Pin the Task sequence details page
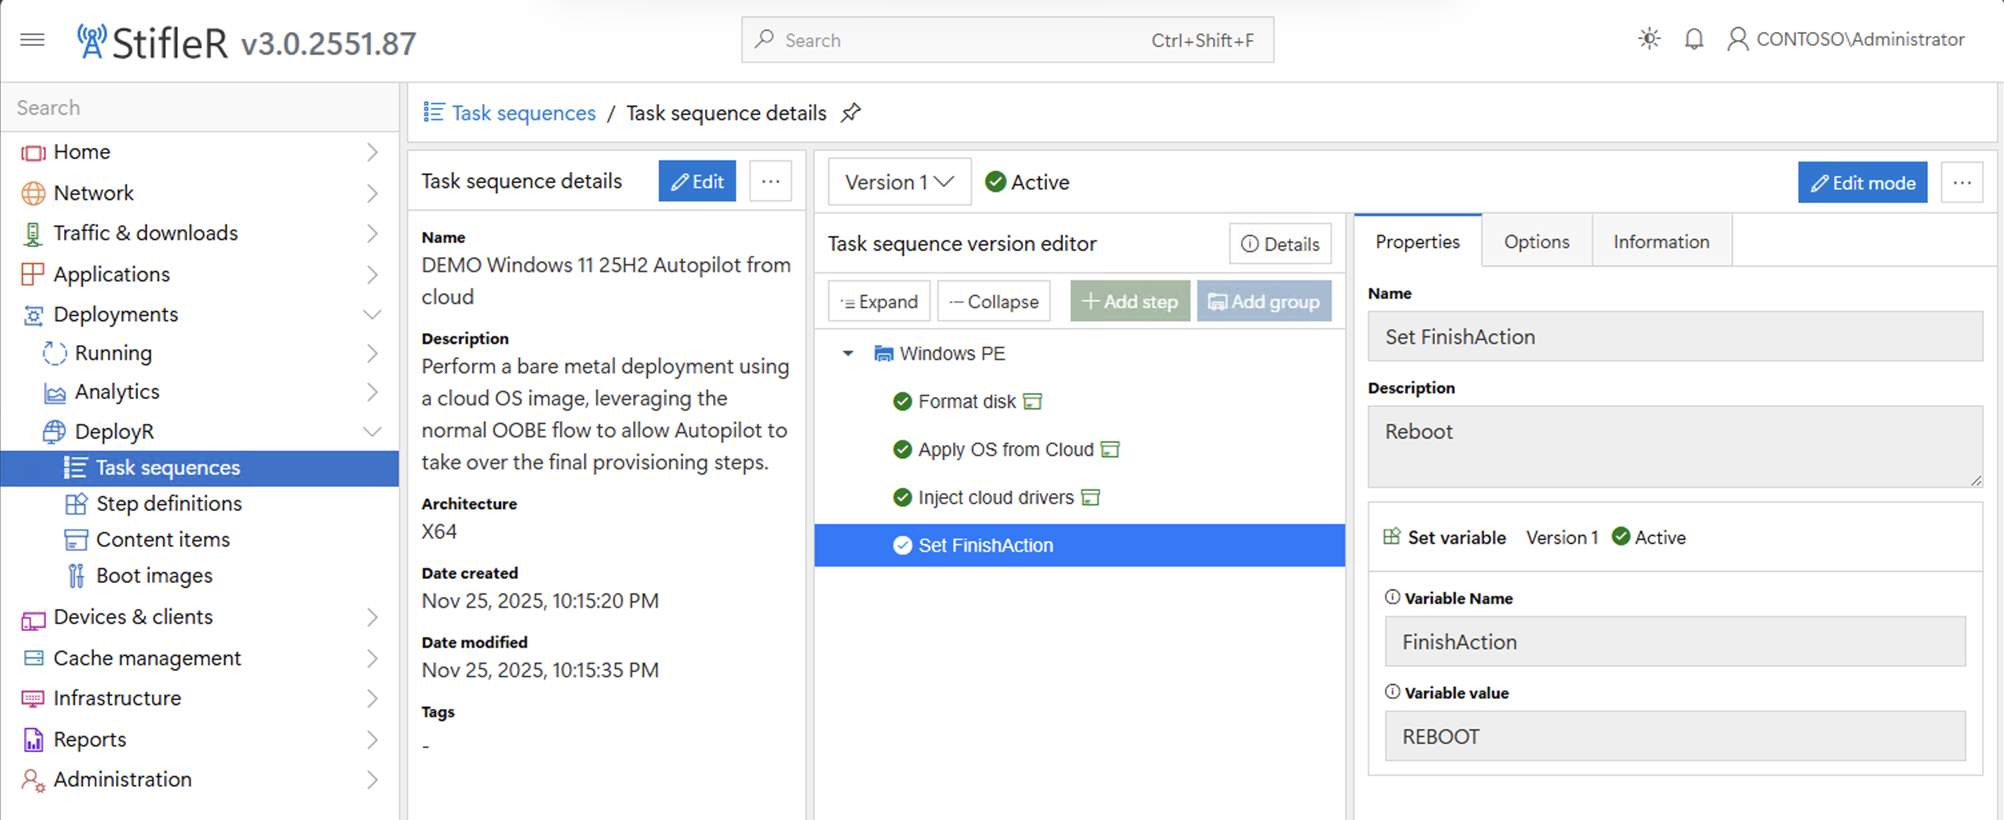This screenshot has width=2004, height=820. (851, 113)
